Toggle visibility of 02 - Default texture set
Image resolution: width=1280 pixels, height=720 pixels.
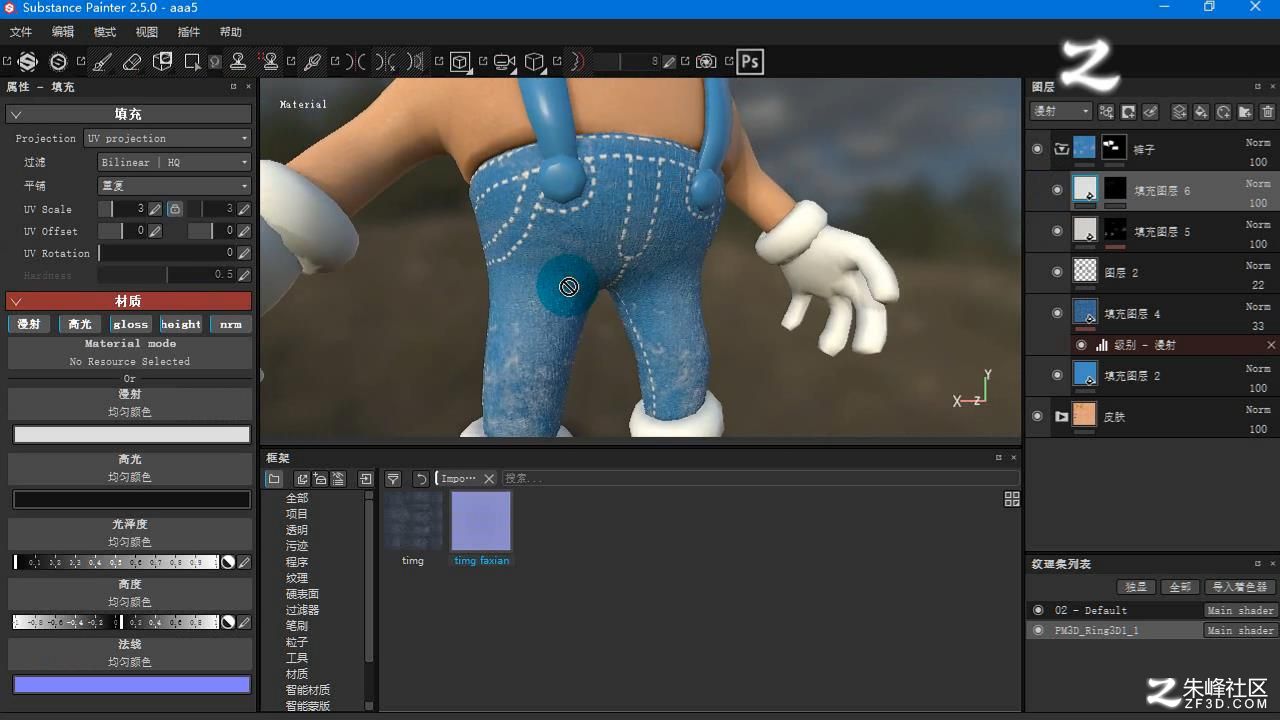1037,610
